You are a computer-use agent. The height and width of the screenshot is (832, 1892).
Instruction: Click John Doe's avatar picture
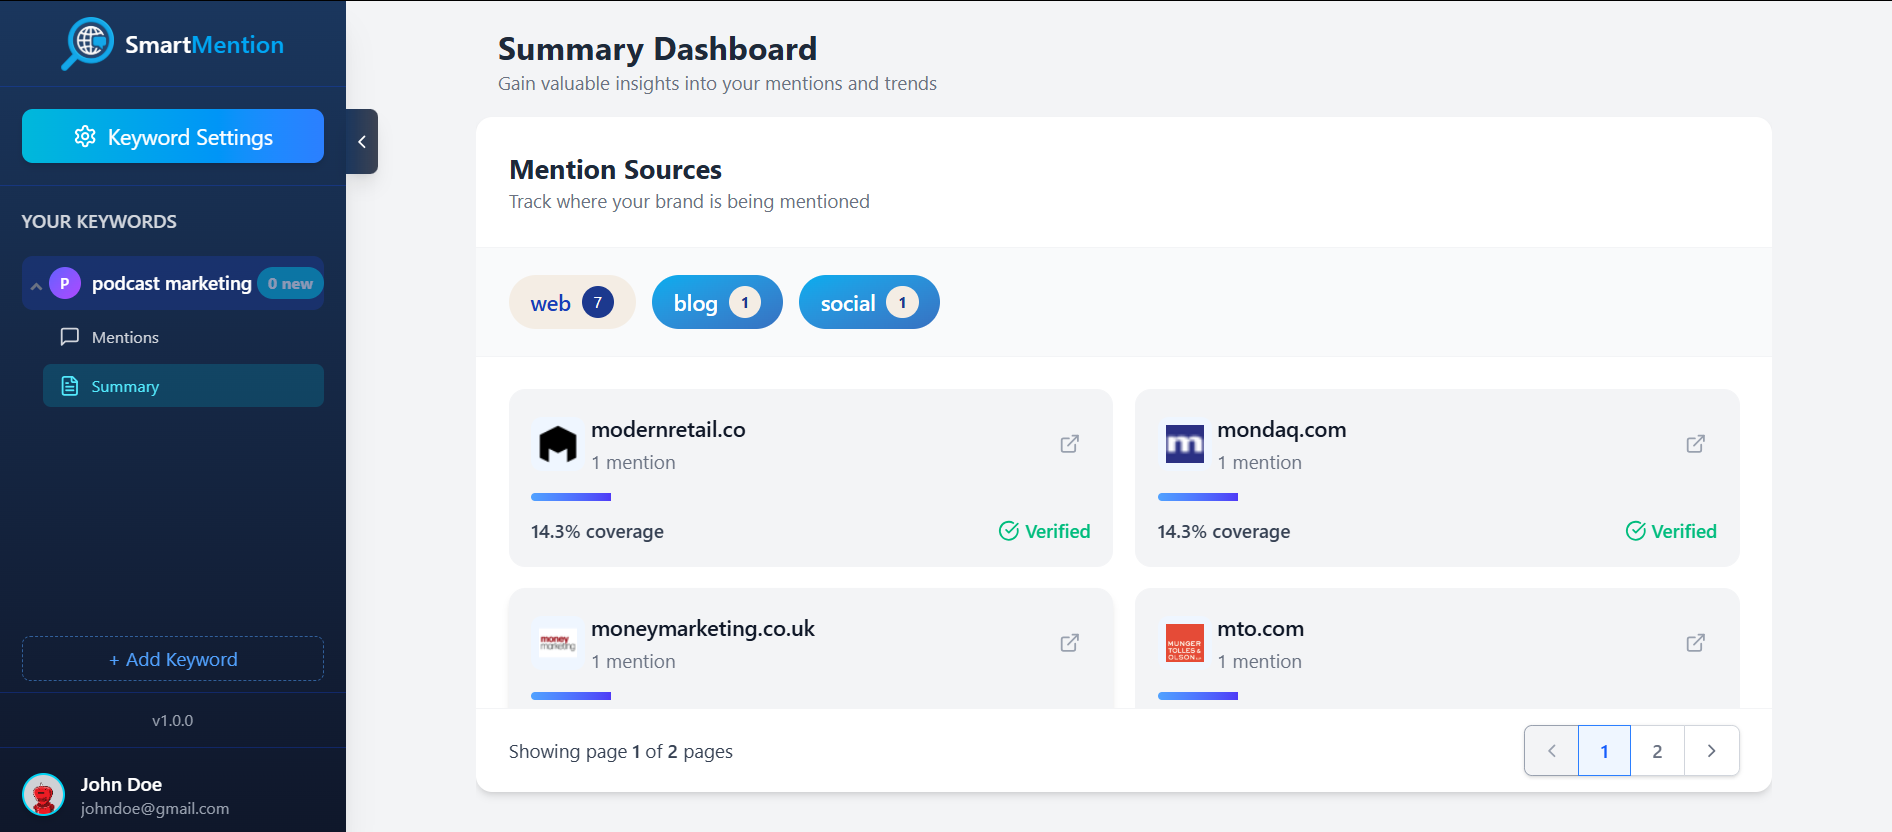pos(43,795)
